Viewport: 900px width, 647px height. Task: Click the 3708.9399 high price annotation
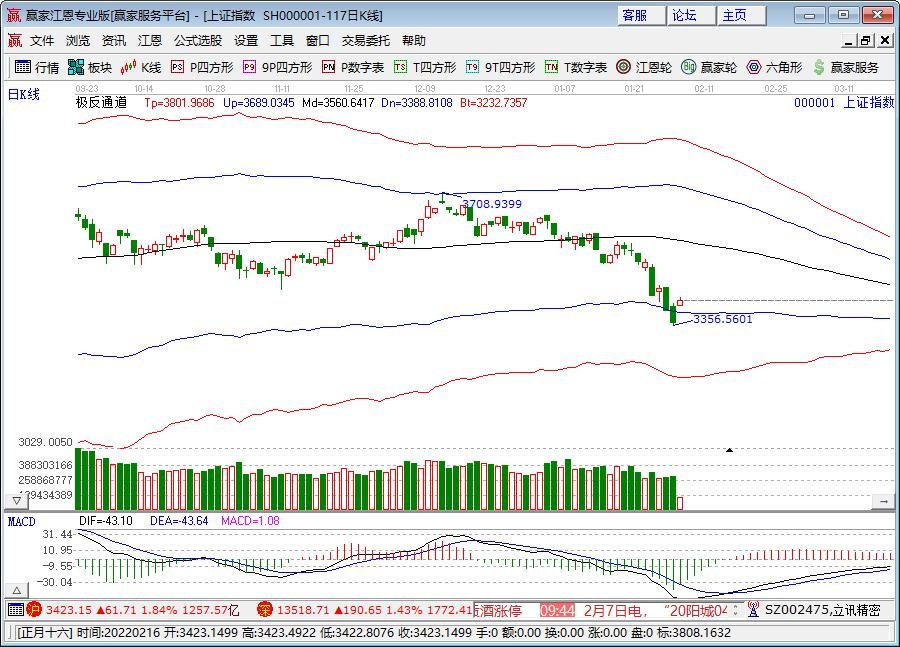(492, 204)
